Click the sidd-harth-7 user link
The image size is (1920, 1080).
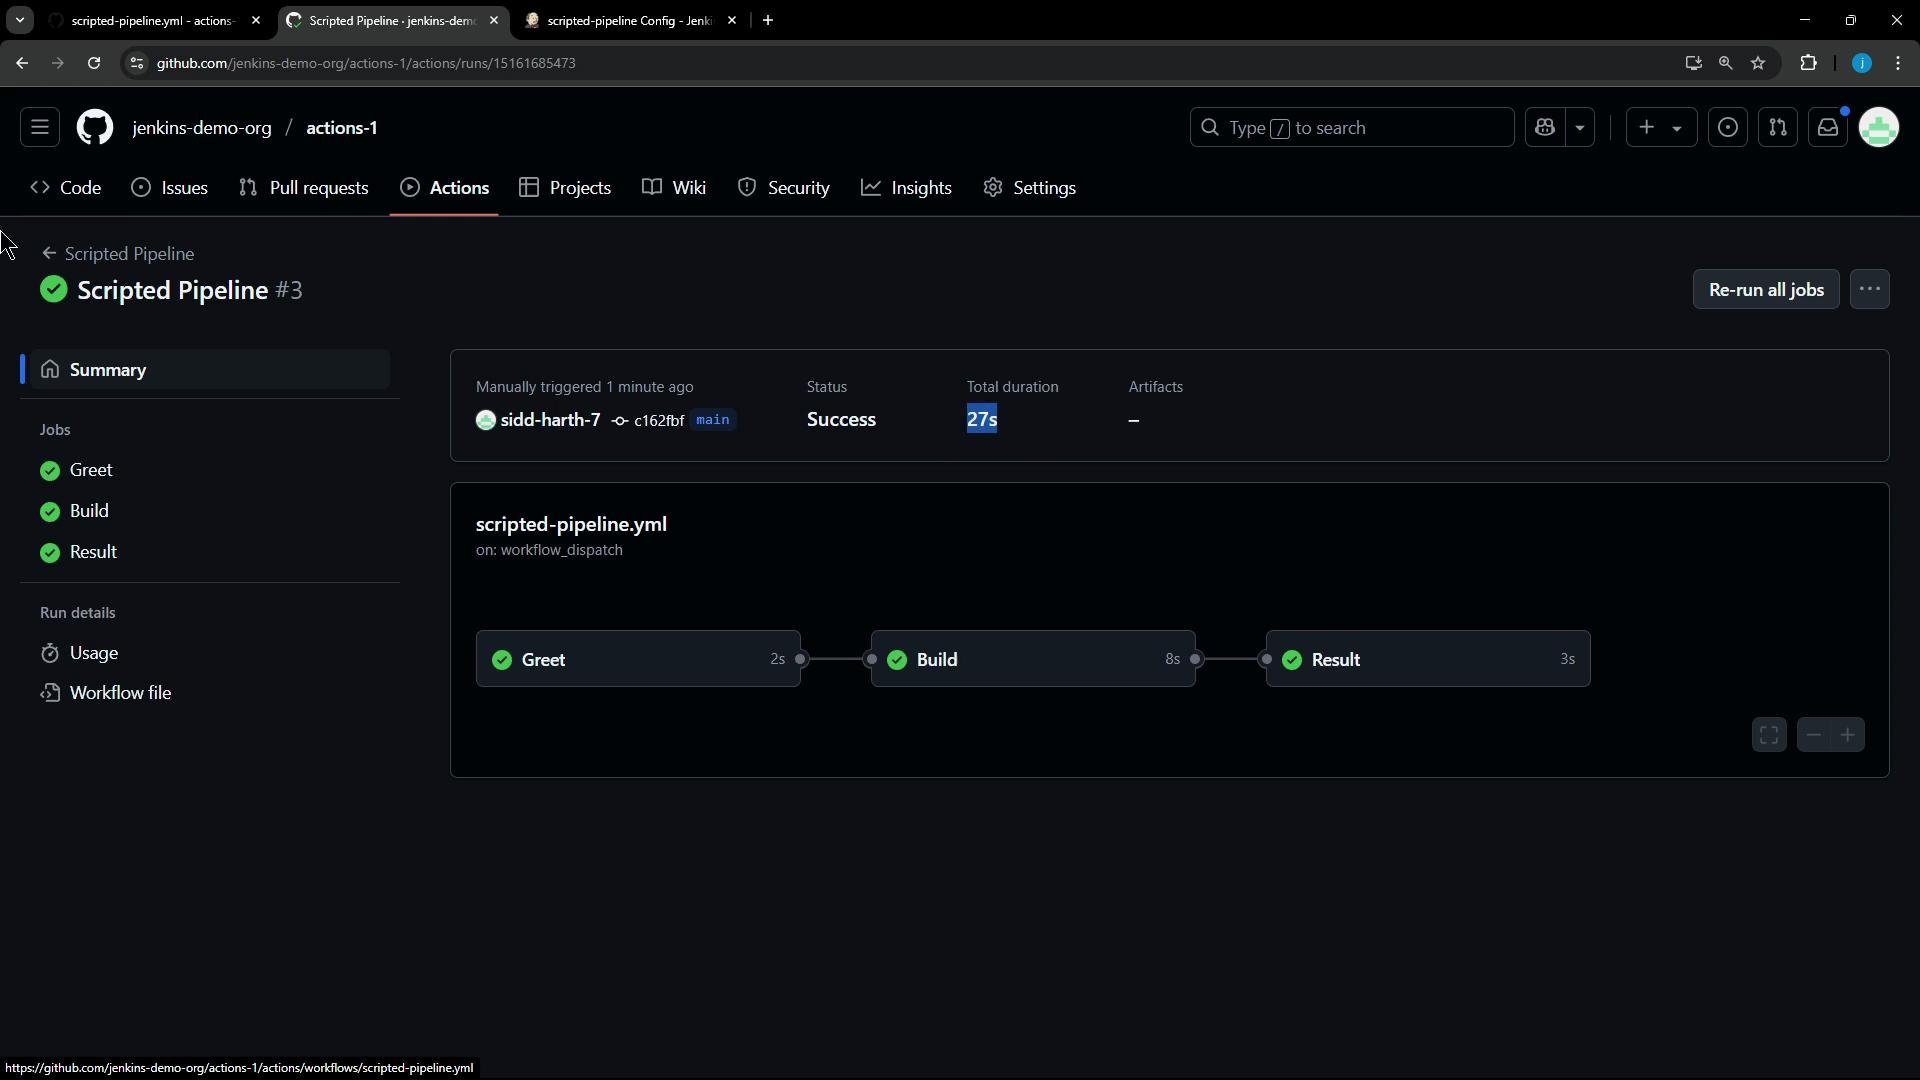click(551, 420)
